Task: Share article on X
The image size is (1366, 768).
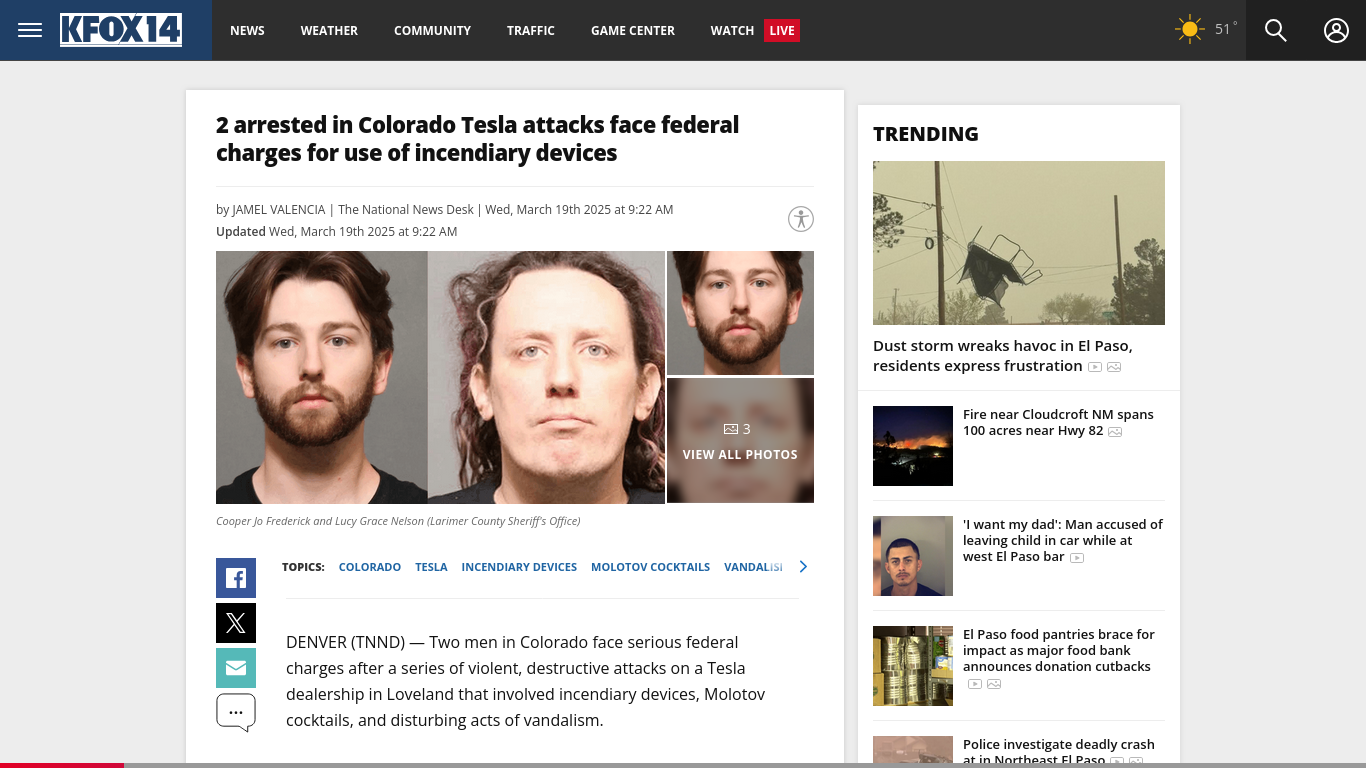Action: pyautogui.click(x=236, y=623)
